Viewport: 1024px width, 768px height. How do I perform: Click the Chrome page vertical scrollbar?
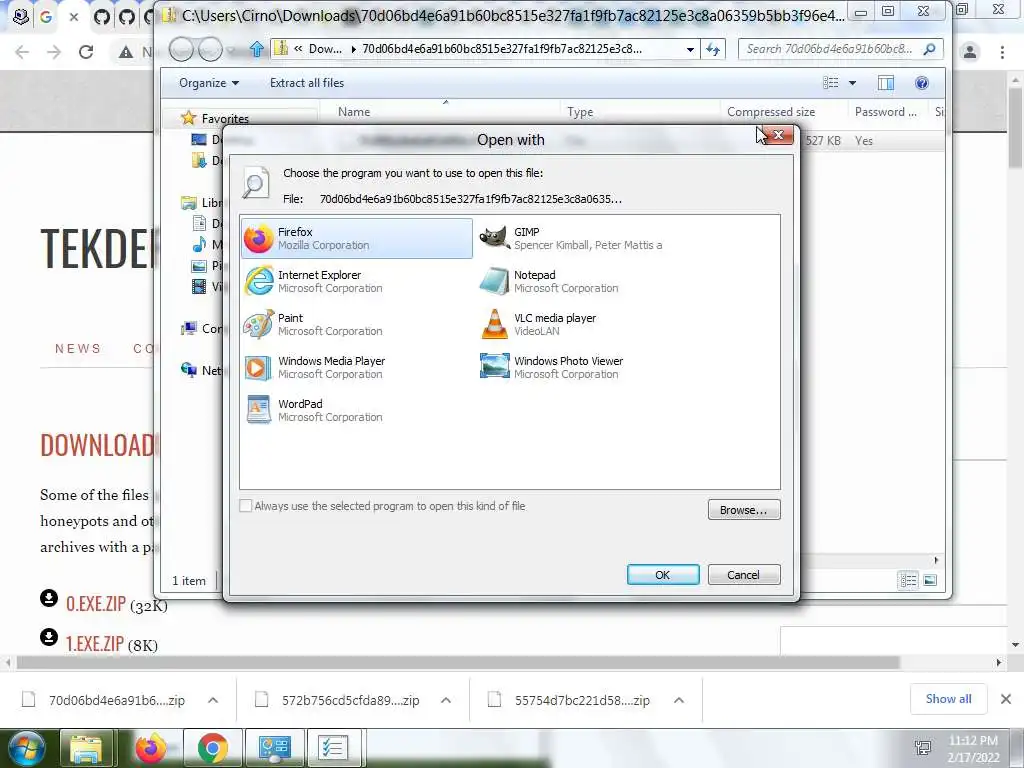point(1016,127)
